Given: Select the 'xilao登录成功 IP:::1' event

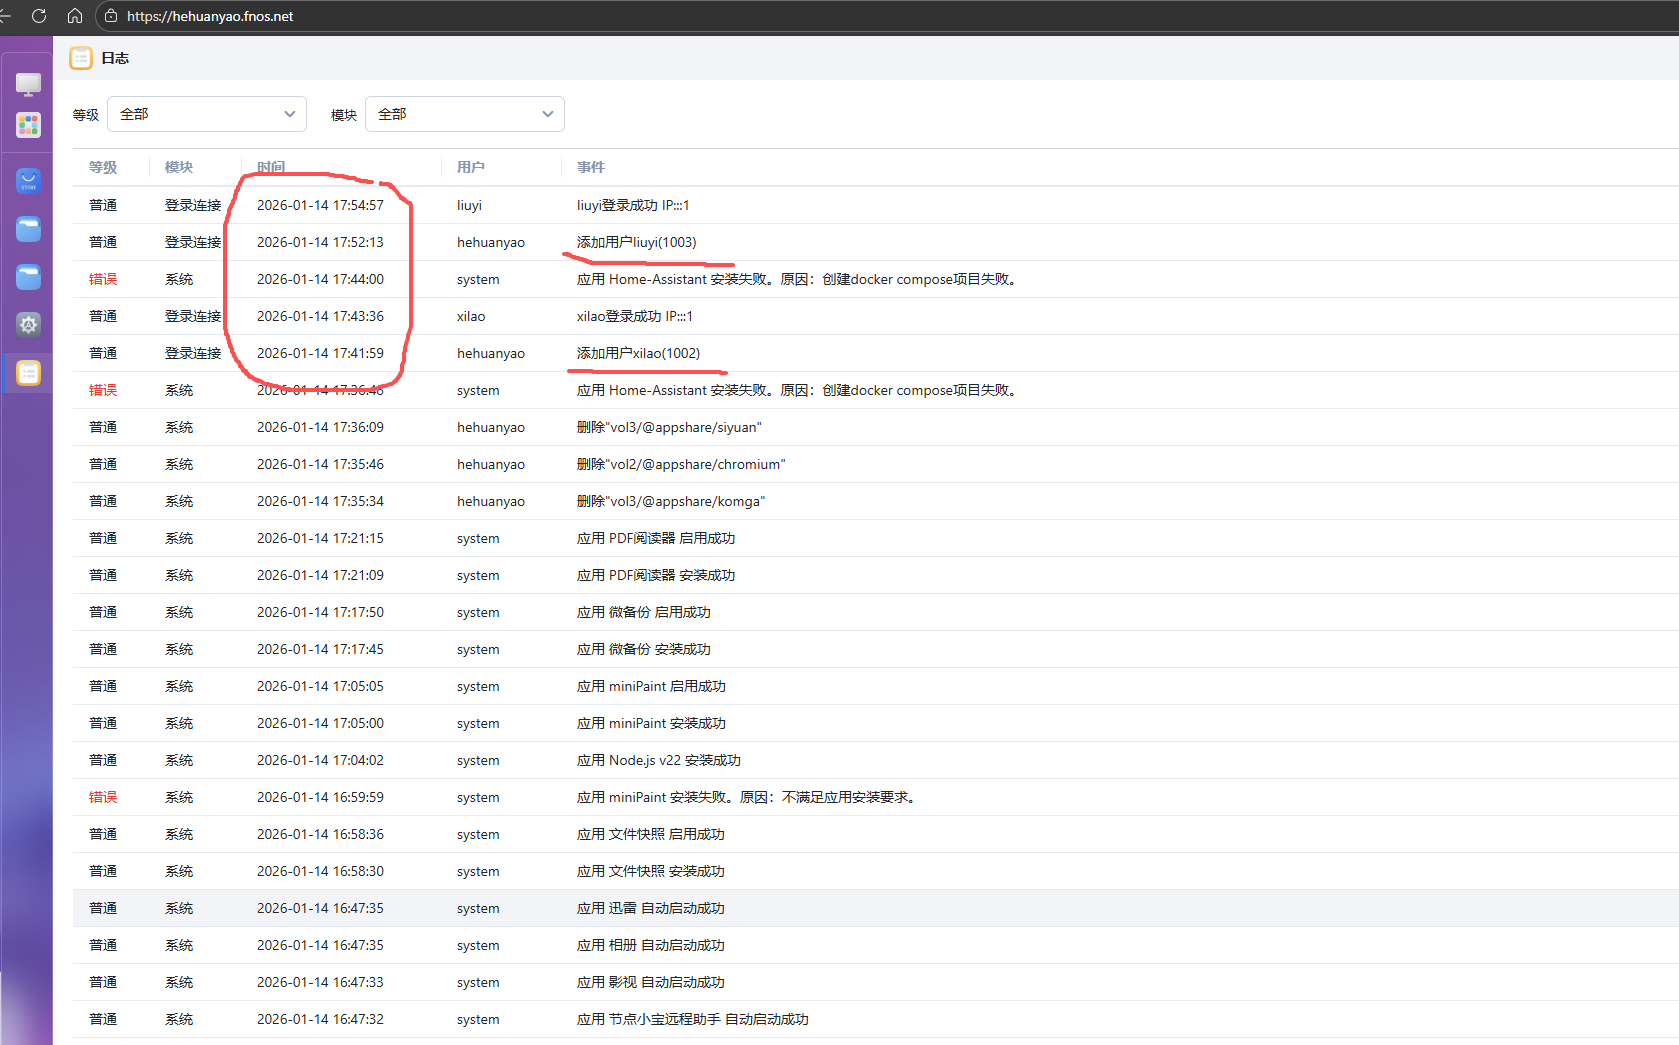Looking at the screenshot, I should [635, 316].
